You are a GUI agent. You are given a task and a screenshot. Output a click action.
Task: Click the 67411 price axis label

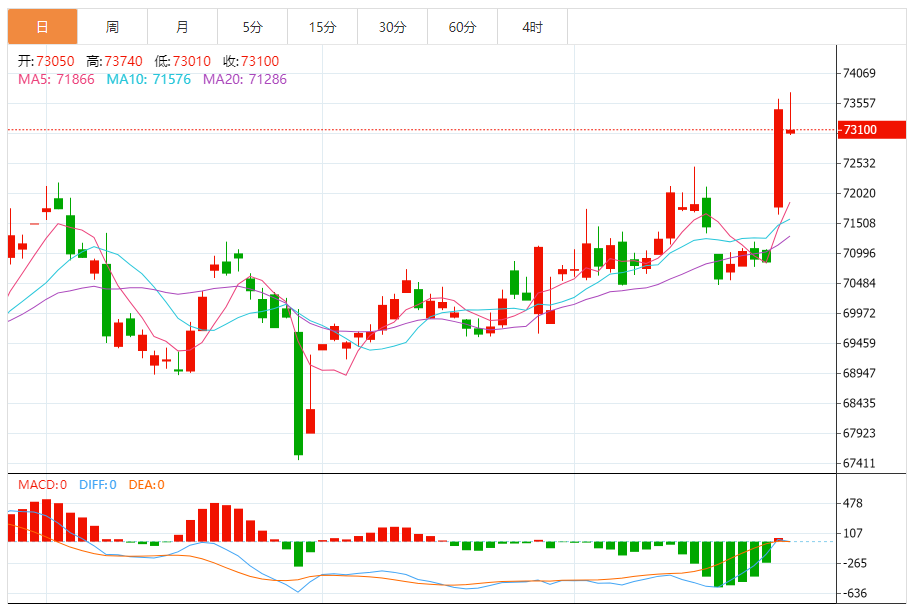click(x=859, y=463)
